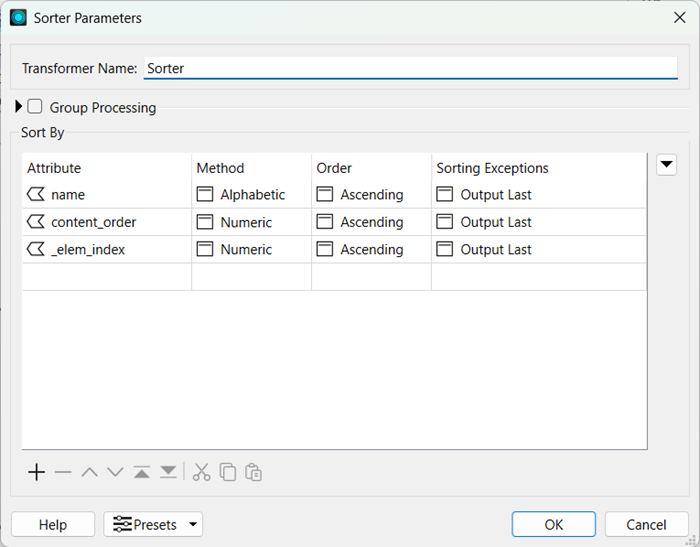This screenshot has height=547, width=700.
Task: Click the sliders icon on the Presets button
Action: coord(122,524)
